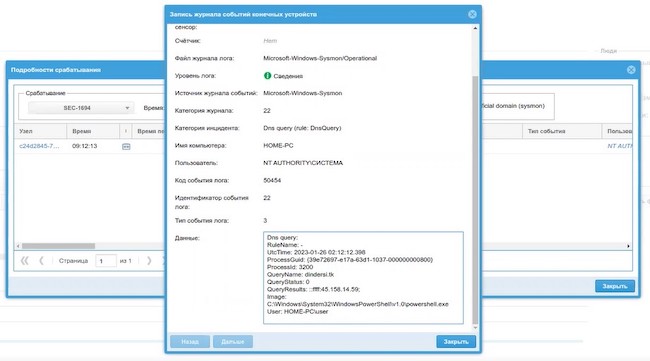Click the Назад button
This screenshot has width=650, height=361.
tap(190, 342)
